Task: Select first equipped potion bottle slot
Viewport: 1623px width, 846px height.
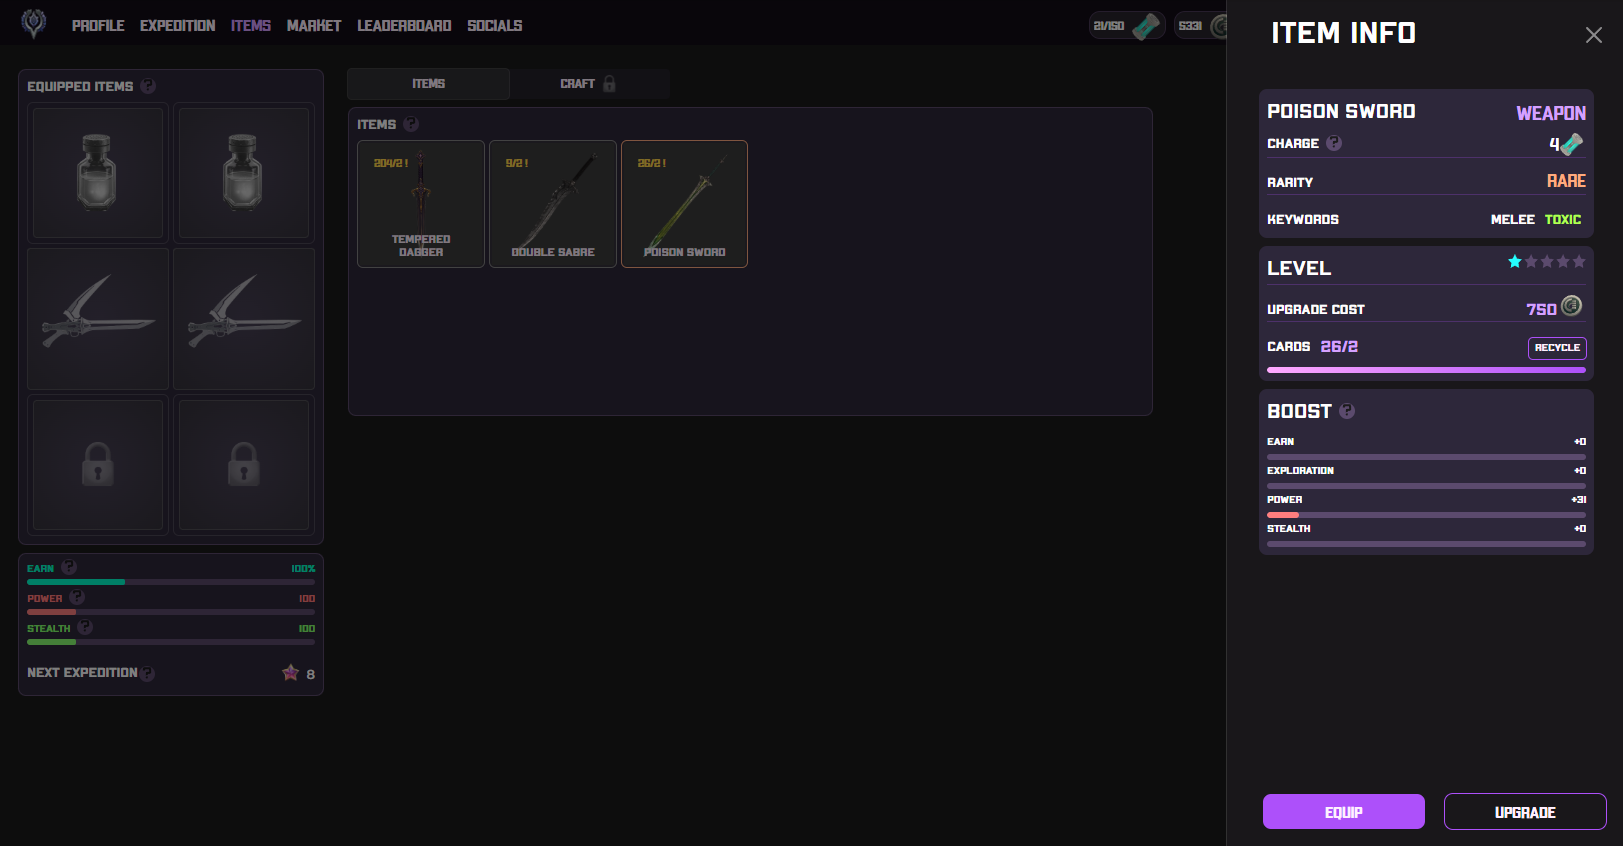Action: [98, 173]
